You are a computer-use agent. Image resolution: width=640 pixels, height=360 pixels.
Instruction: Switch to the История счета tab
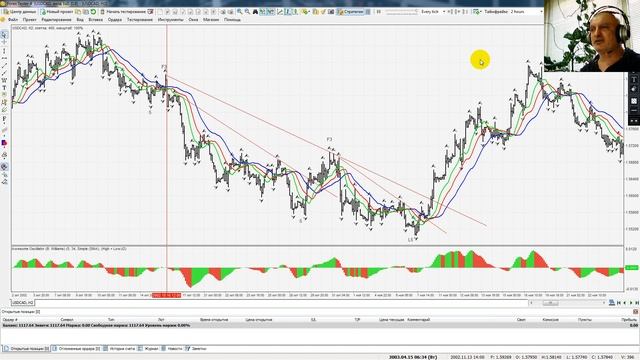pyautogui.click(x=119, y=349)
